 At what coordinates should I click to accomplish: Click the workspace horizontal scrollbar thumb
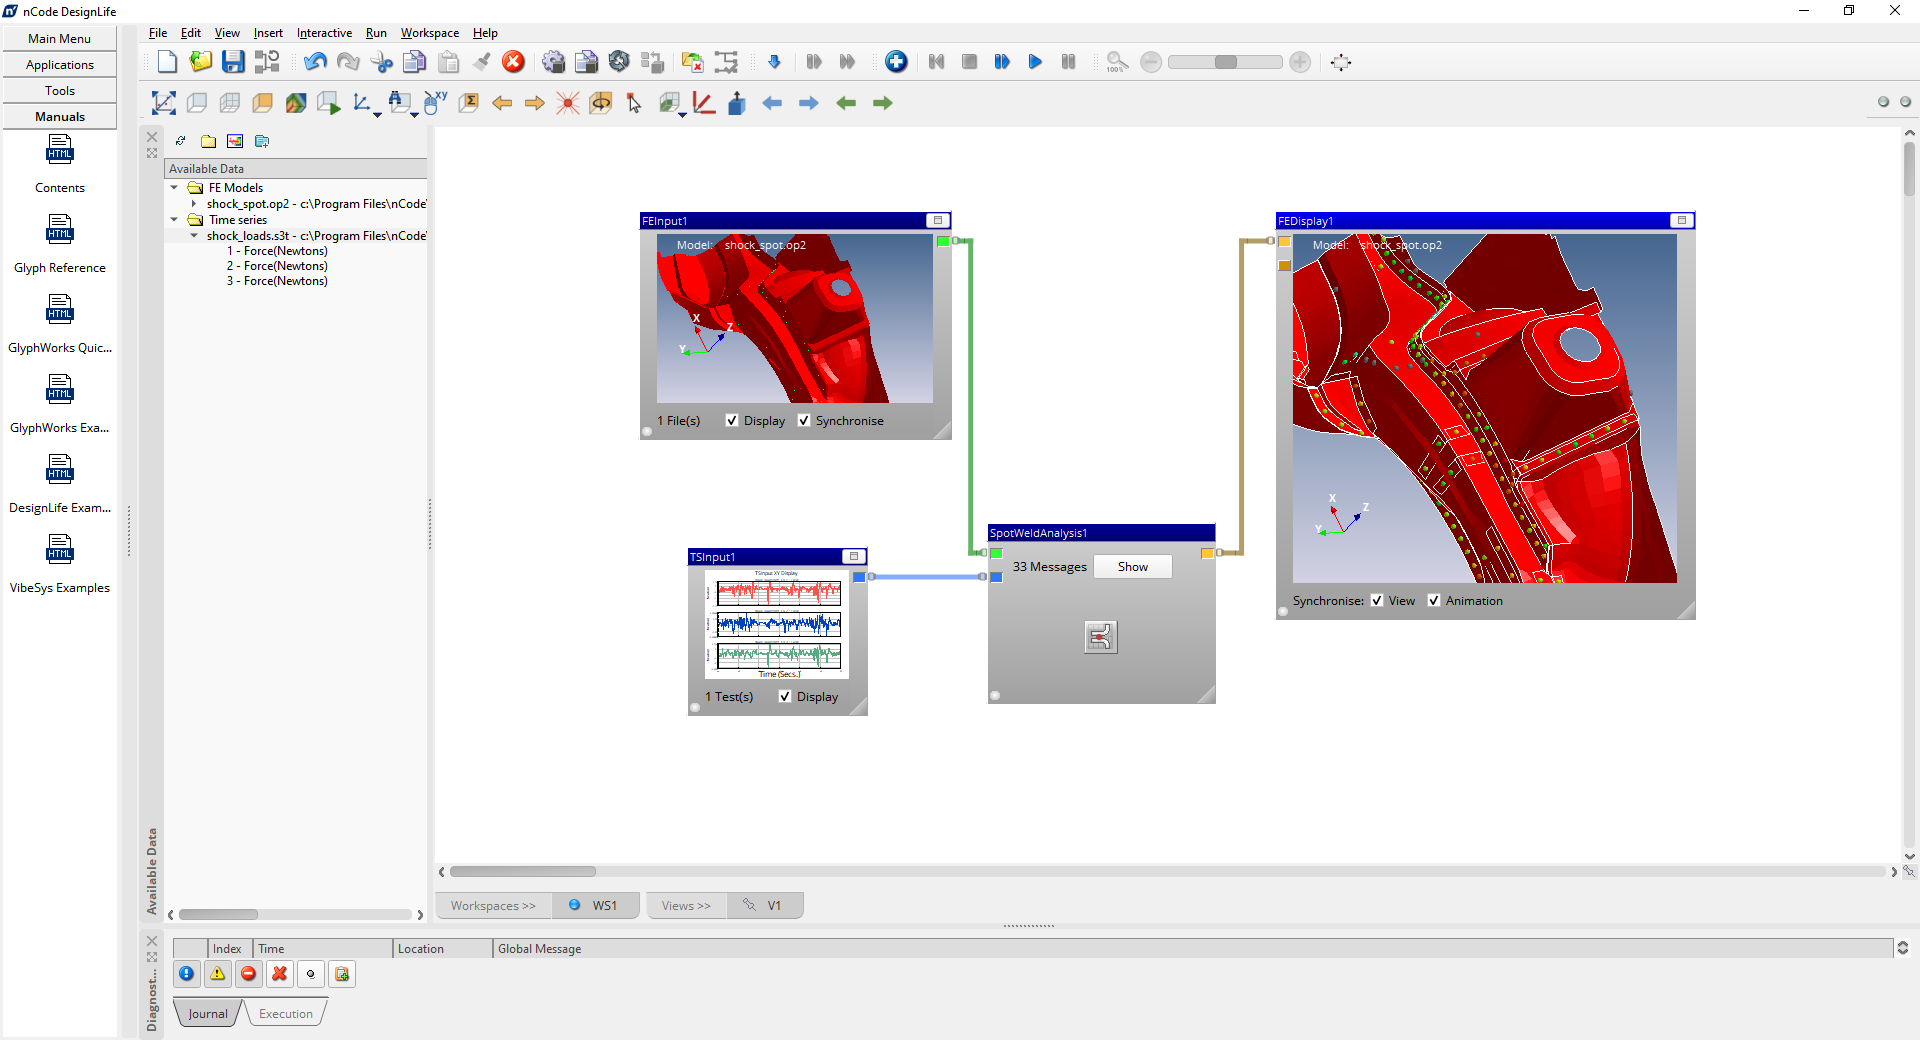click(x=523, y=872)
